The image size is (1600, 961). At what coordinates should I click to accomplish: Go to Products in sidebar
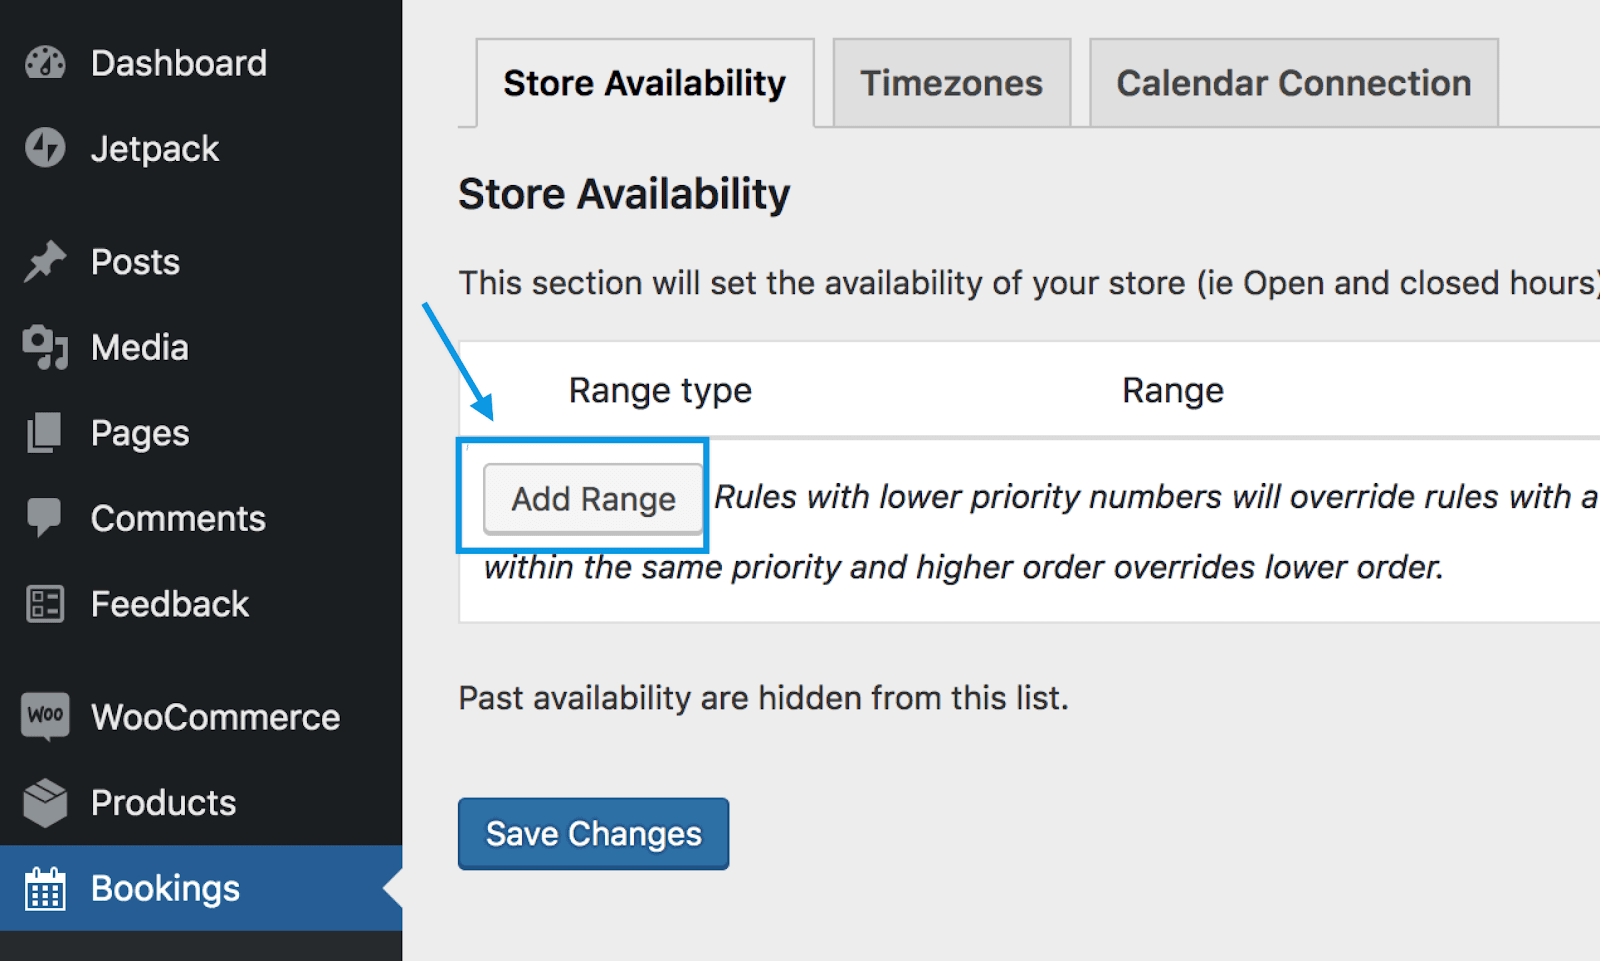[164, 802]
